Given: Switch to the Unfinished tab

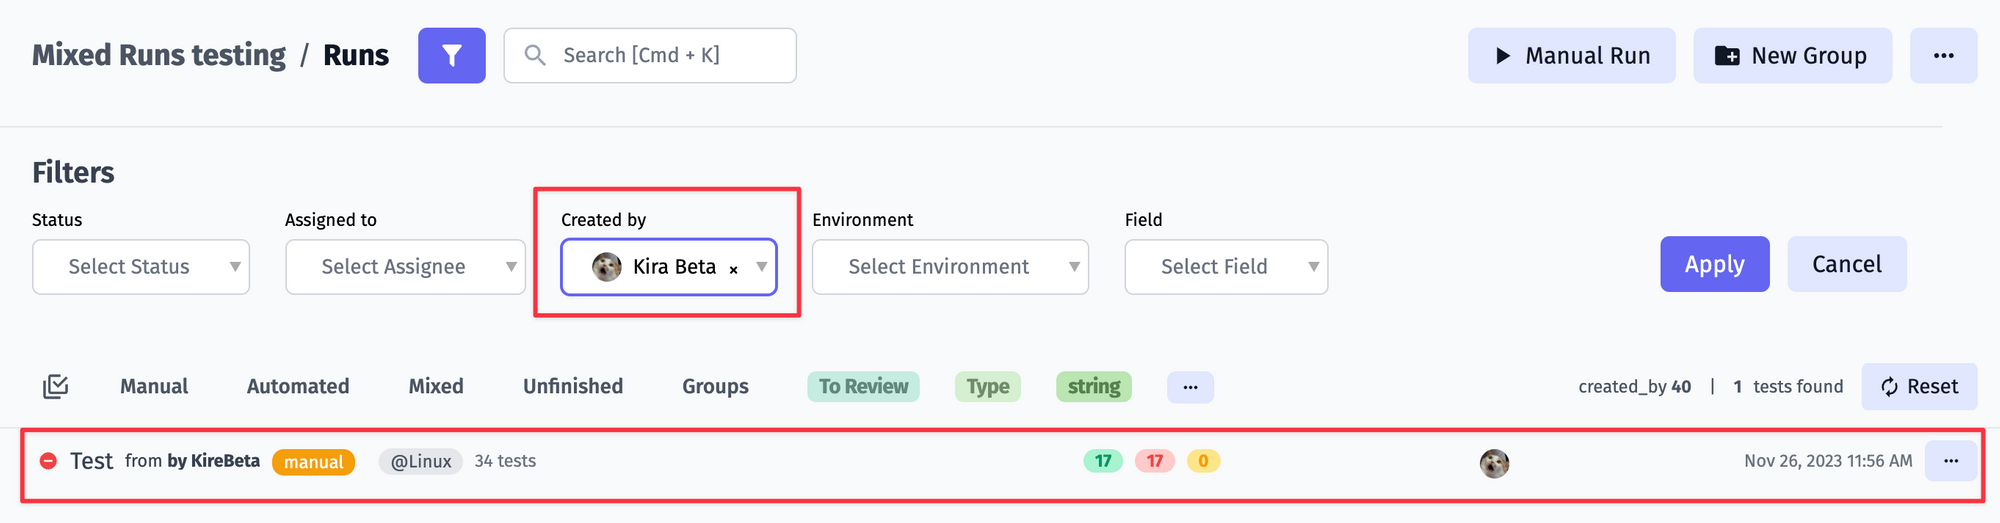Looking at the screenshot, I should pyautogui.click(x=573, y=386).
